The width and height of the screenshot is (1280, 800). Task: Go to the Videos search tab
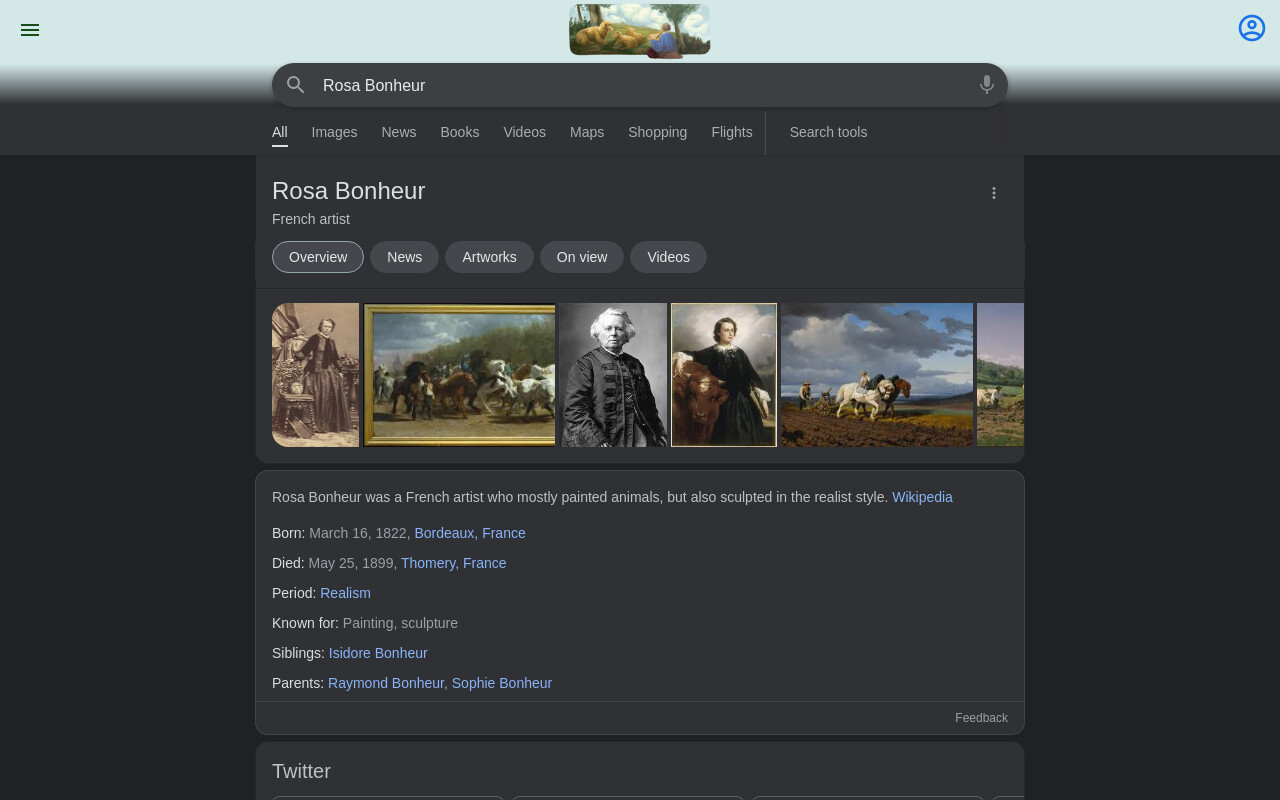point(524,132)
